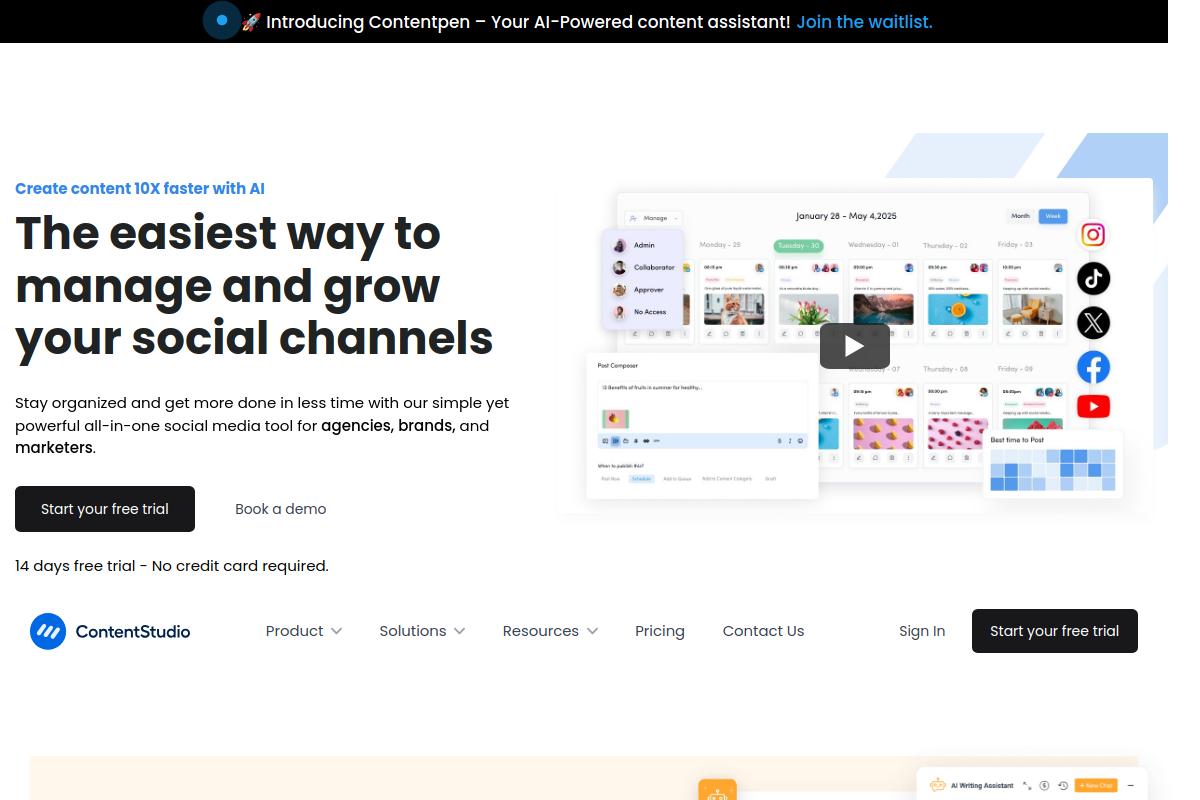1200x800 pixels.
Task: Expand the Solutions menu
Action: pyautogui.click(x=422, y=631)
